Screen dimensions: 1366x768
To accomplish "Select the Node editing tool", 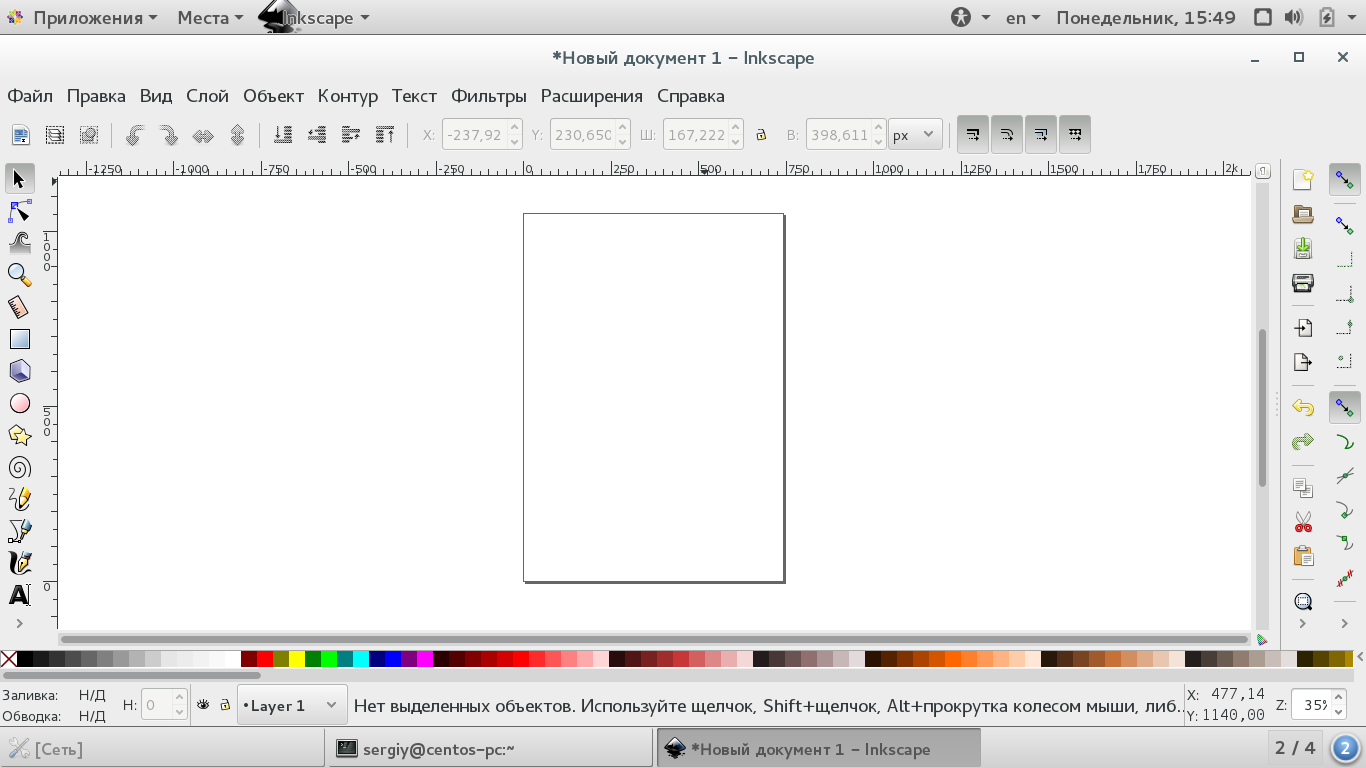I will point(18,211).
